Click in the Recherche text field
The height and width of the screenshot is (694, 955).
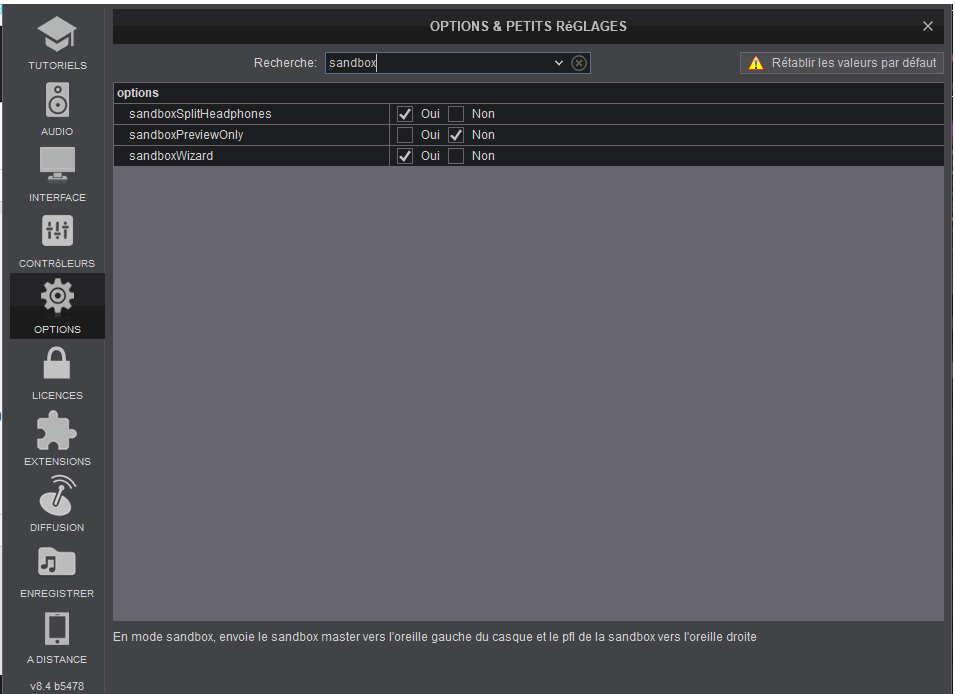438,63
